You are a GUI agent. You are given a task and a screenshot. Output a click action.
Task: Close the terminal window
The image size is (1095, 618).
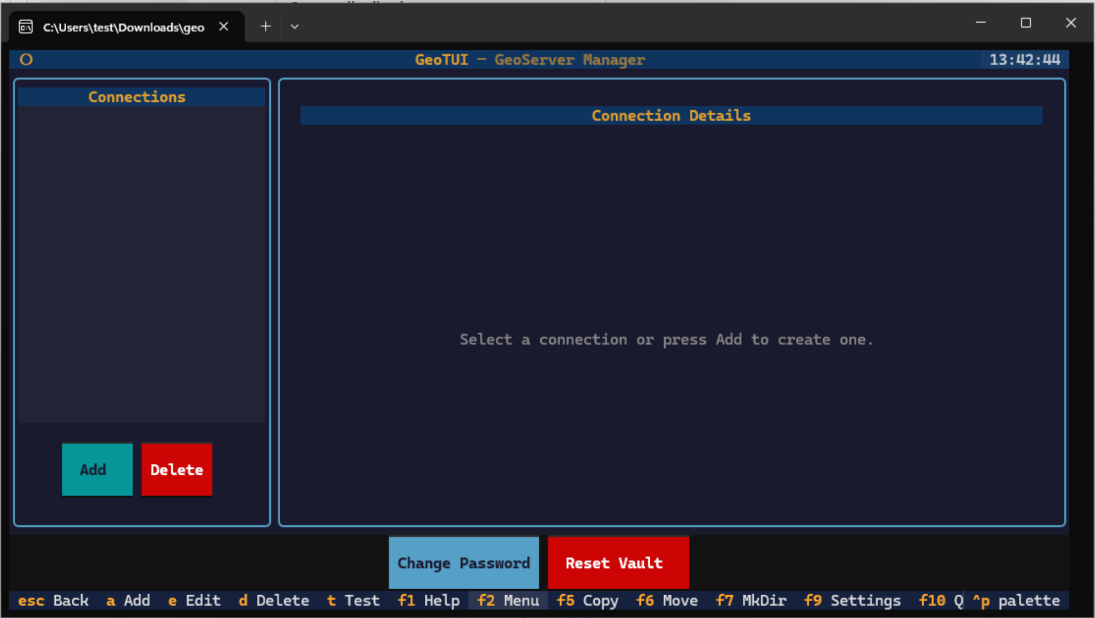[1071, 22]
